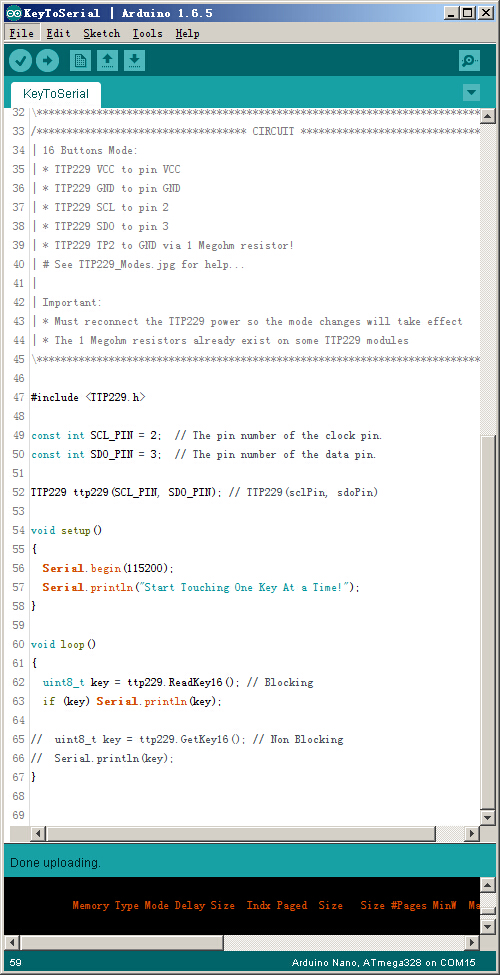500x975 pixels.
Task: Click the editor horizontal scrollbar right arrow
Action: pyautogui.click(x=472, y=834)
